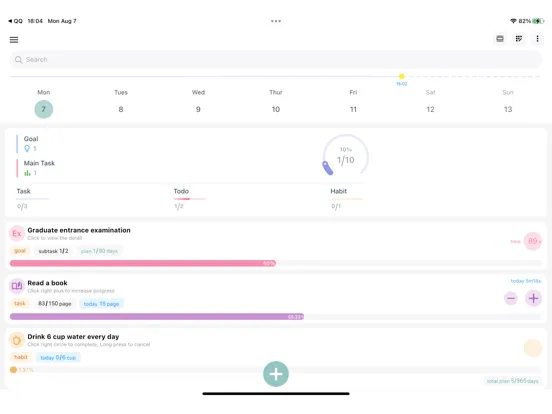Select Tuesday 8 in week strip
The image size is (552, 414).
[121, 109]
